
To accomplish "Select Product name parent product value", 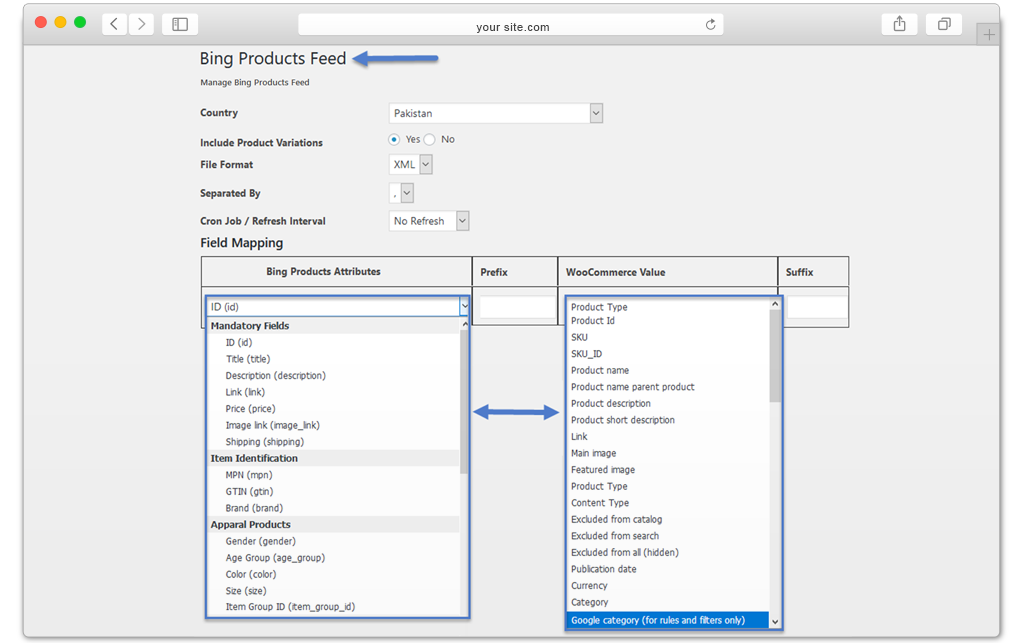I will pos(632,386).
